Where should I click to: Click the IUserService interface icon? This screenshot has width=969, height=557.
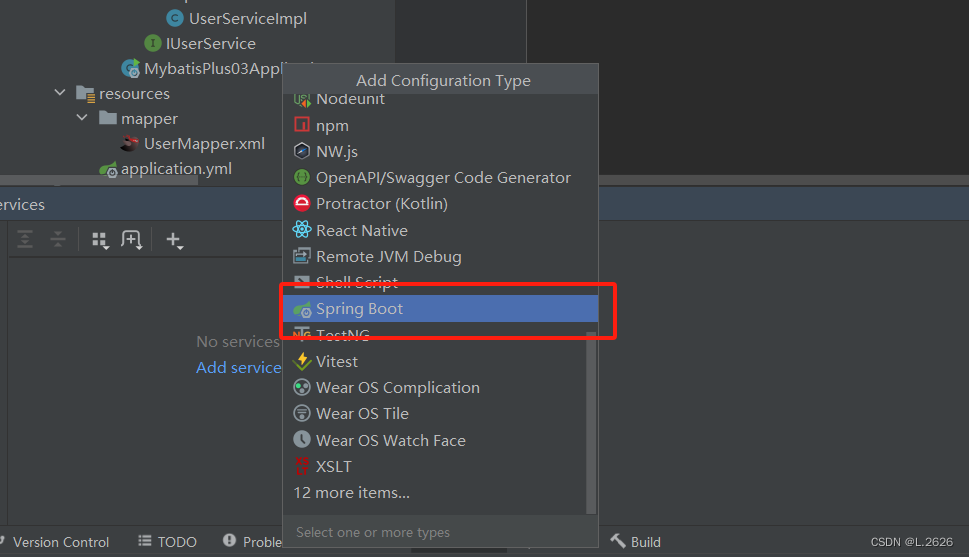click(153, 43)
